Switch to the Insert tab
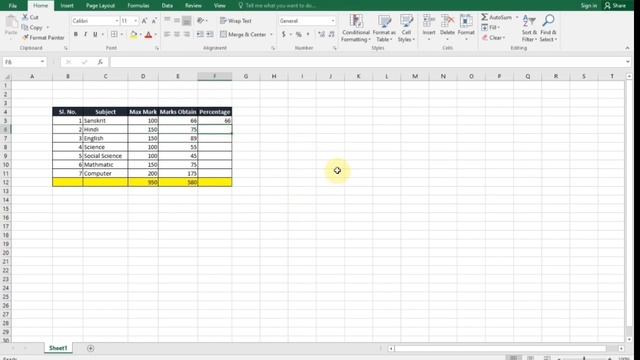 (x=67, y=6)
